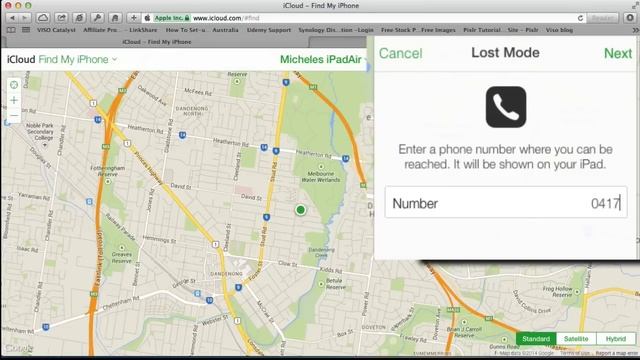Viewport: 640px width, 360px height.
Task: Click the Terms of Use map link
Action: 575,353
